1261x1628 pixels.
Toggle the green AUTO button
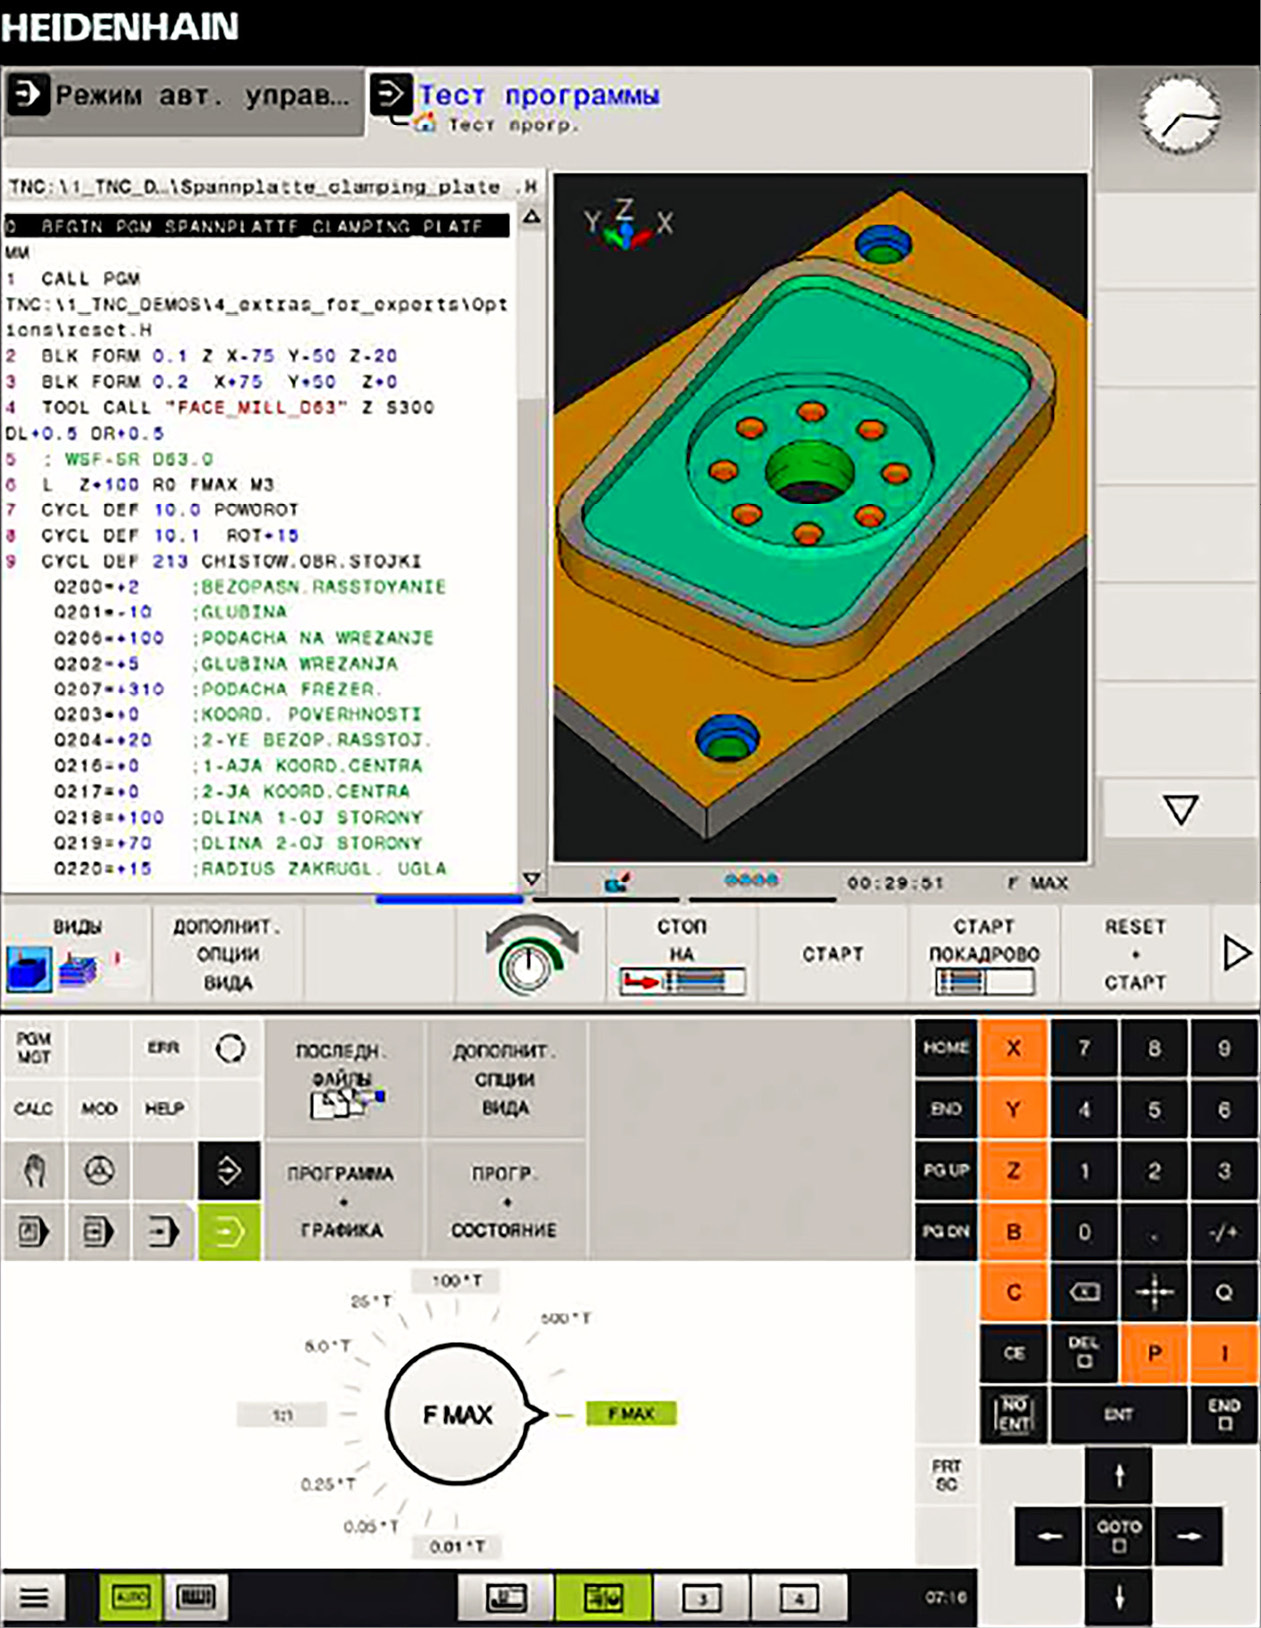point(130,1597)
